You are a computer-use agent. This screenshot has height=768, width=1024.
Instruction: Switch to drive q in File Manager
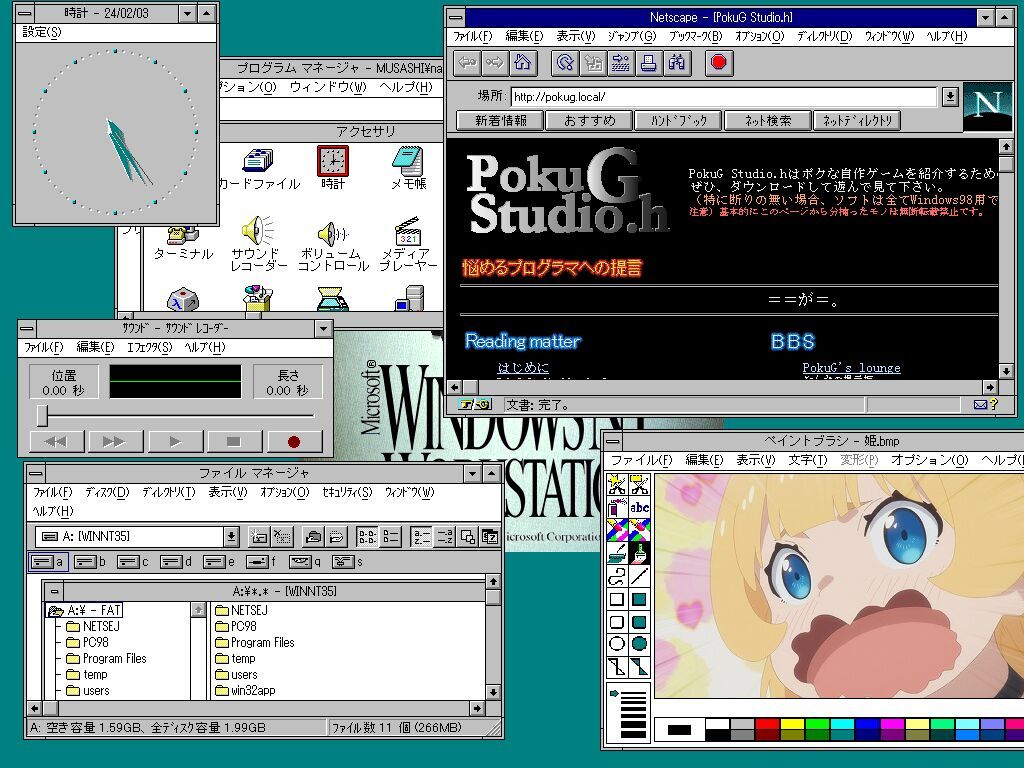[x=304, y=562]
